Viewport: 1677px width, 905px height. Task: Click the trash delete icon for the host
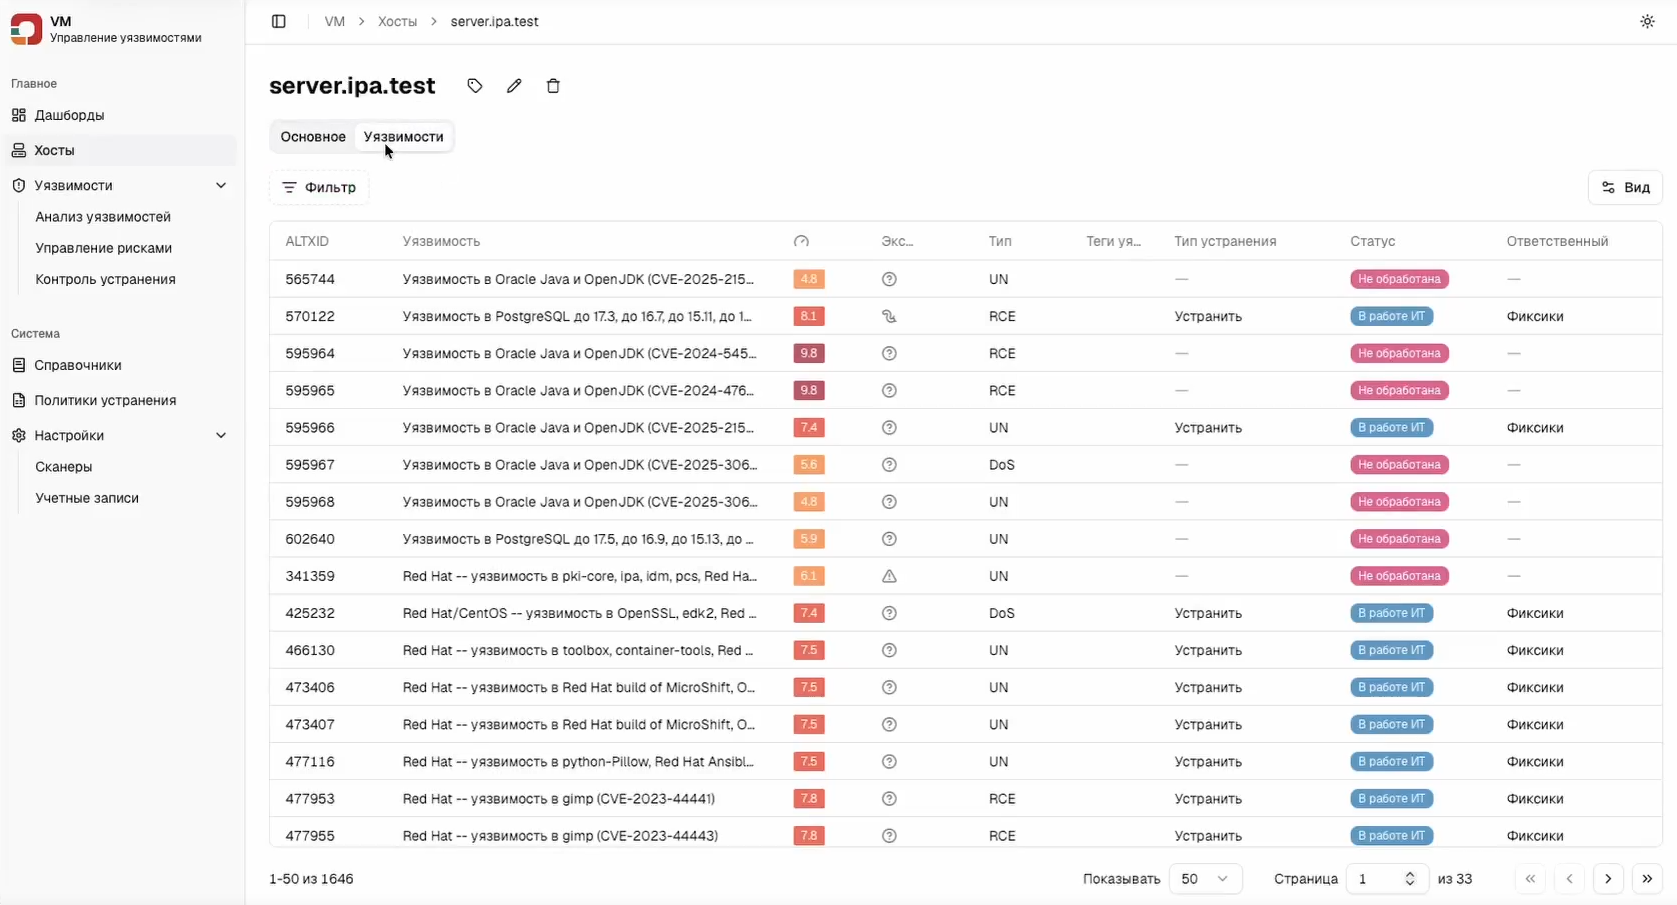553,86
